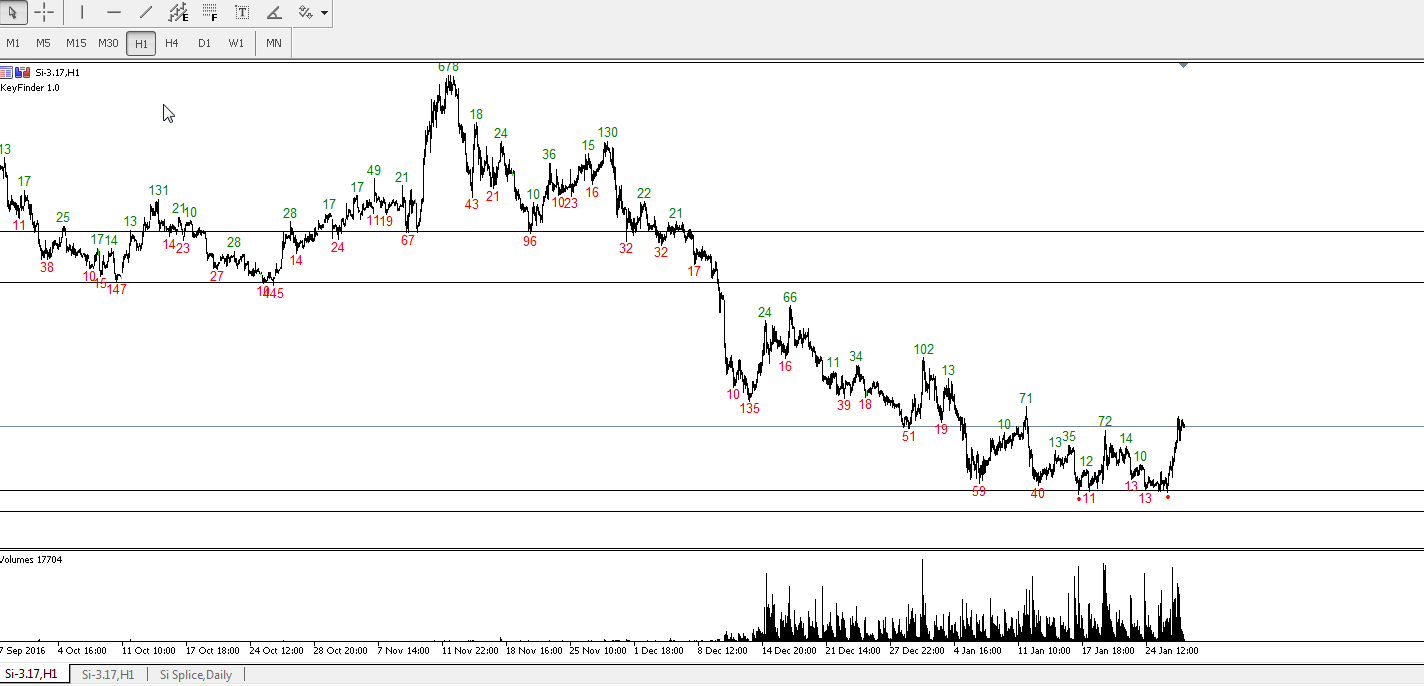
Task: Click the 8 Dec 12:00 time axis label
Action: point(721,650)
